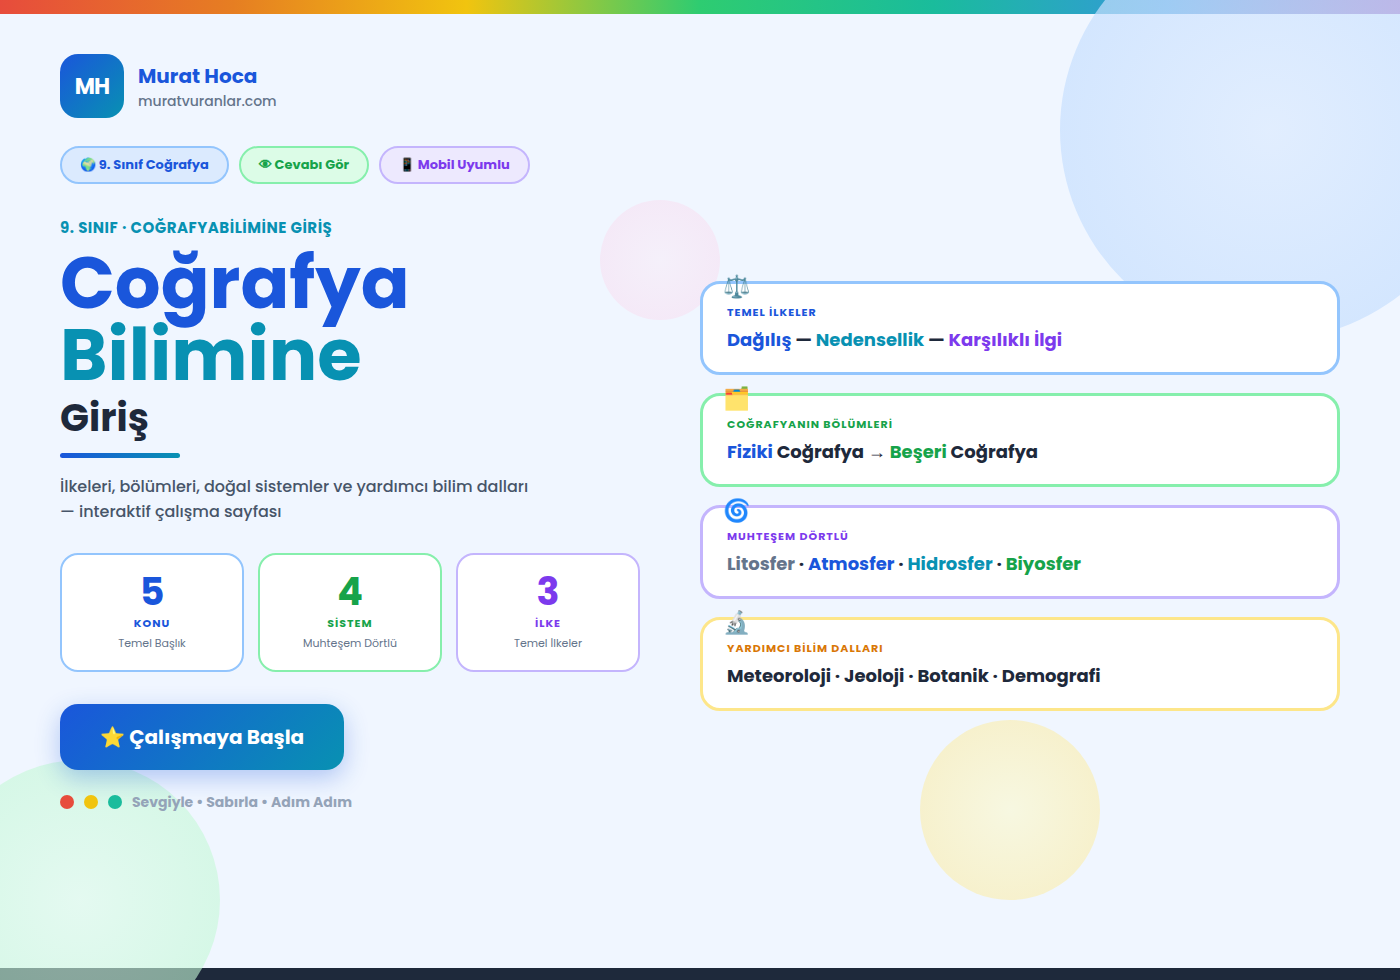
Task: Click the word Jeoloji
Action: [874, 676]
